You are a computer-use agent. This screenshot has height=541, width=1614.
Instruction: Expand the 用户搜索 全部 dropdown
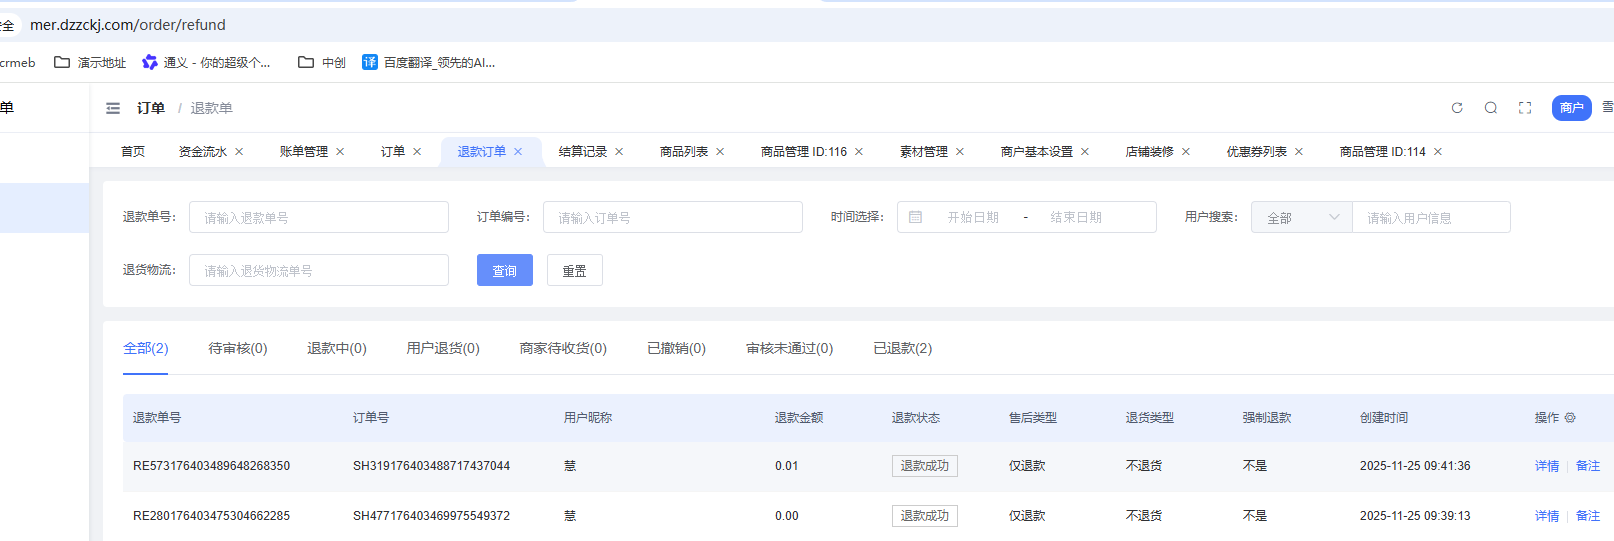(1301, 217)
